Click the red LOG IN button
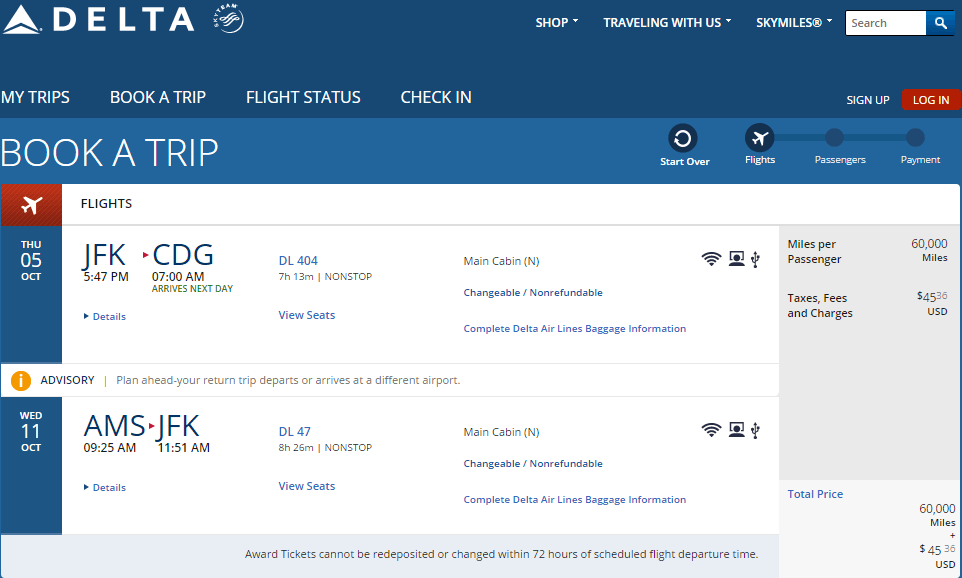 [930, 100]
